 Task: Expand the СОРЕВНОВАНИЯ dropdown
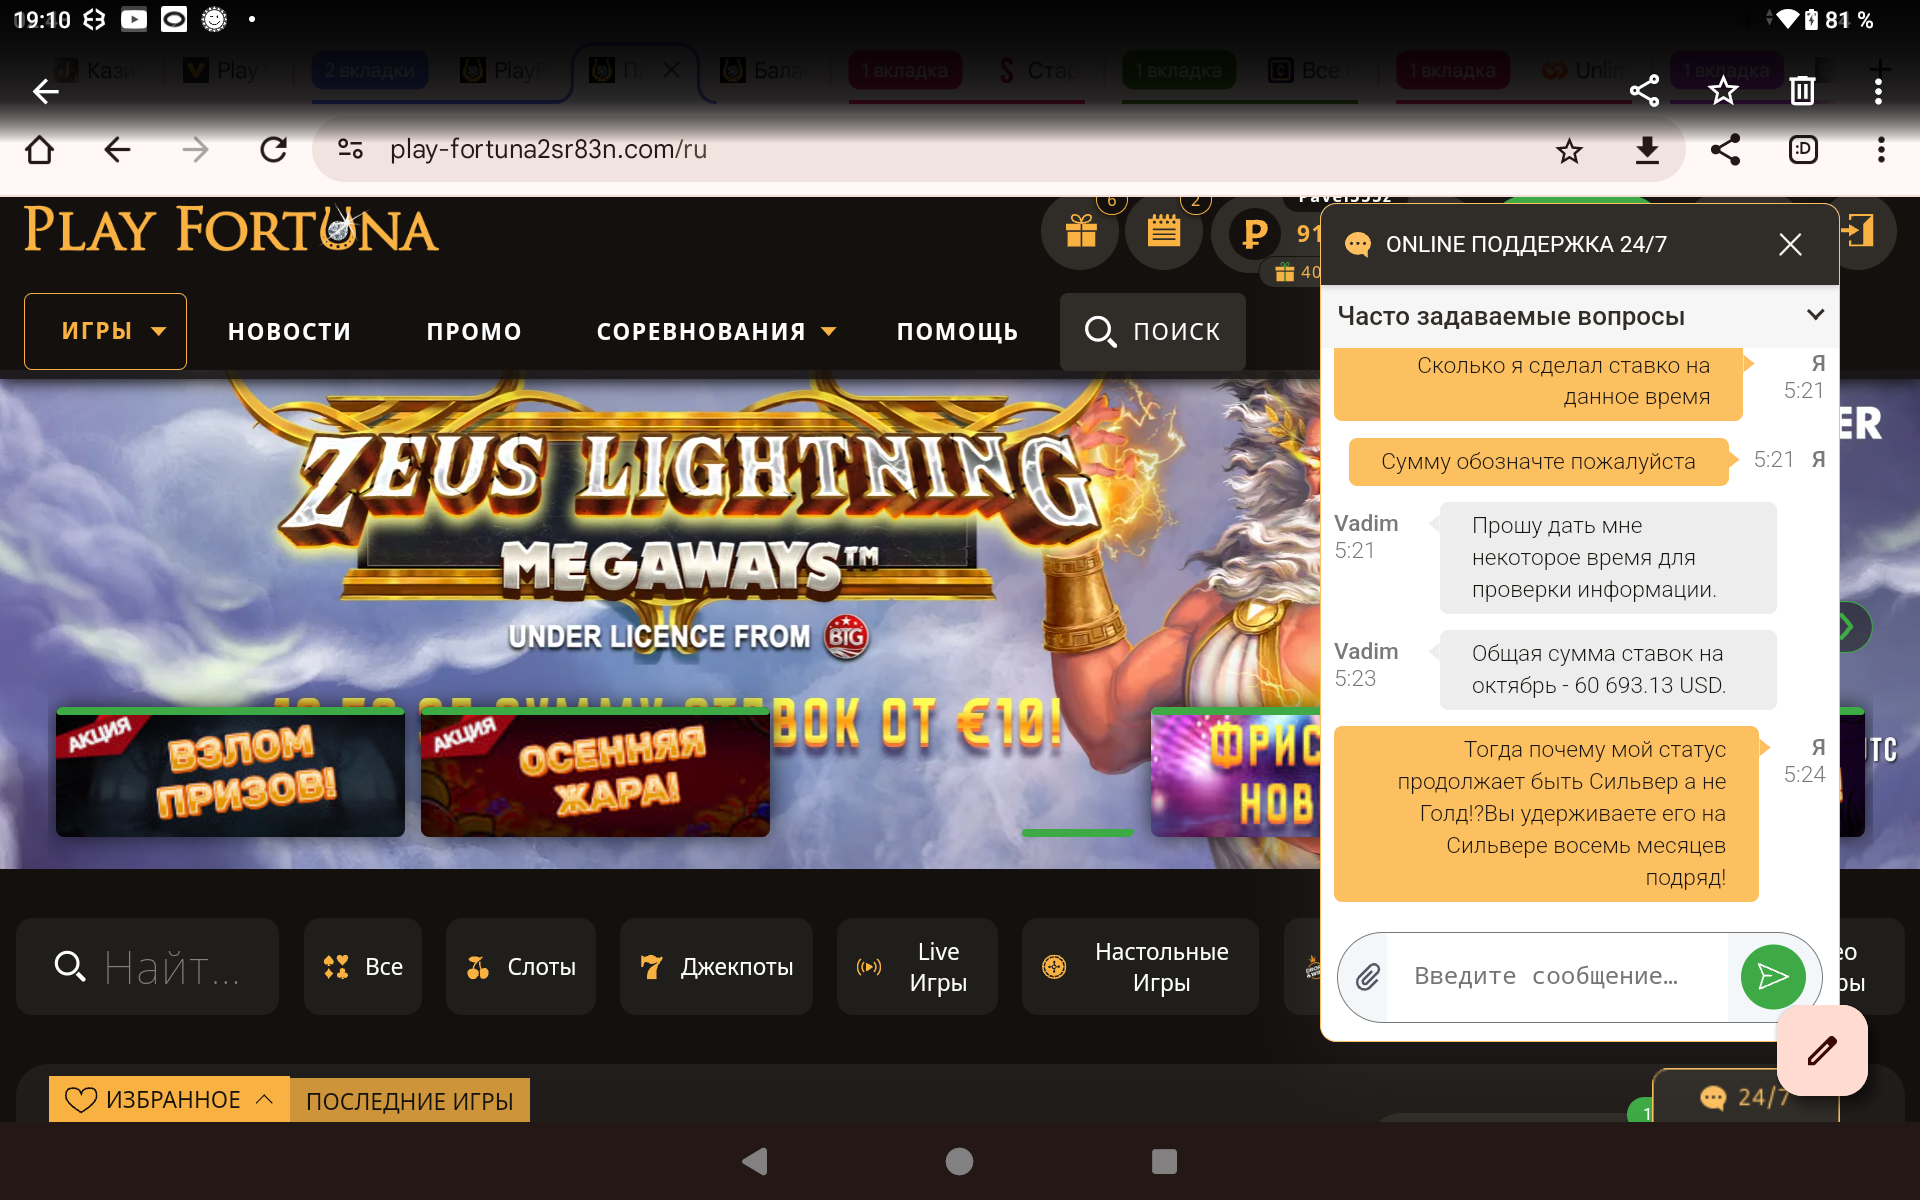715,331
